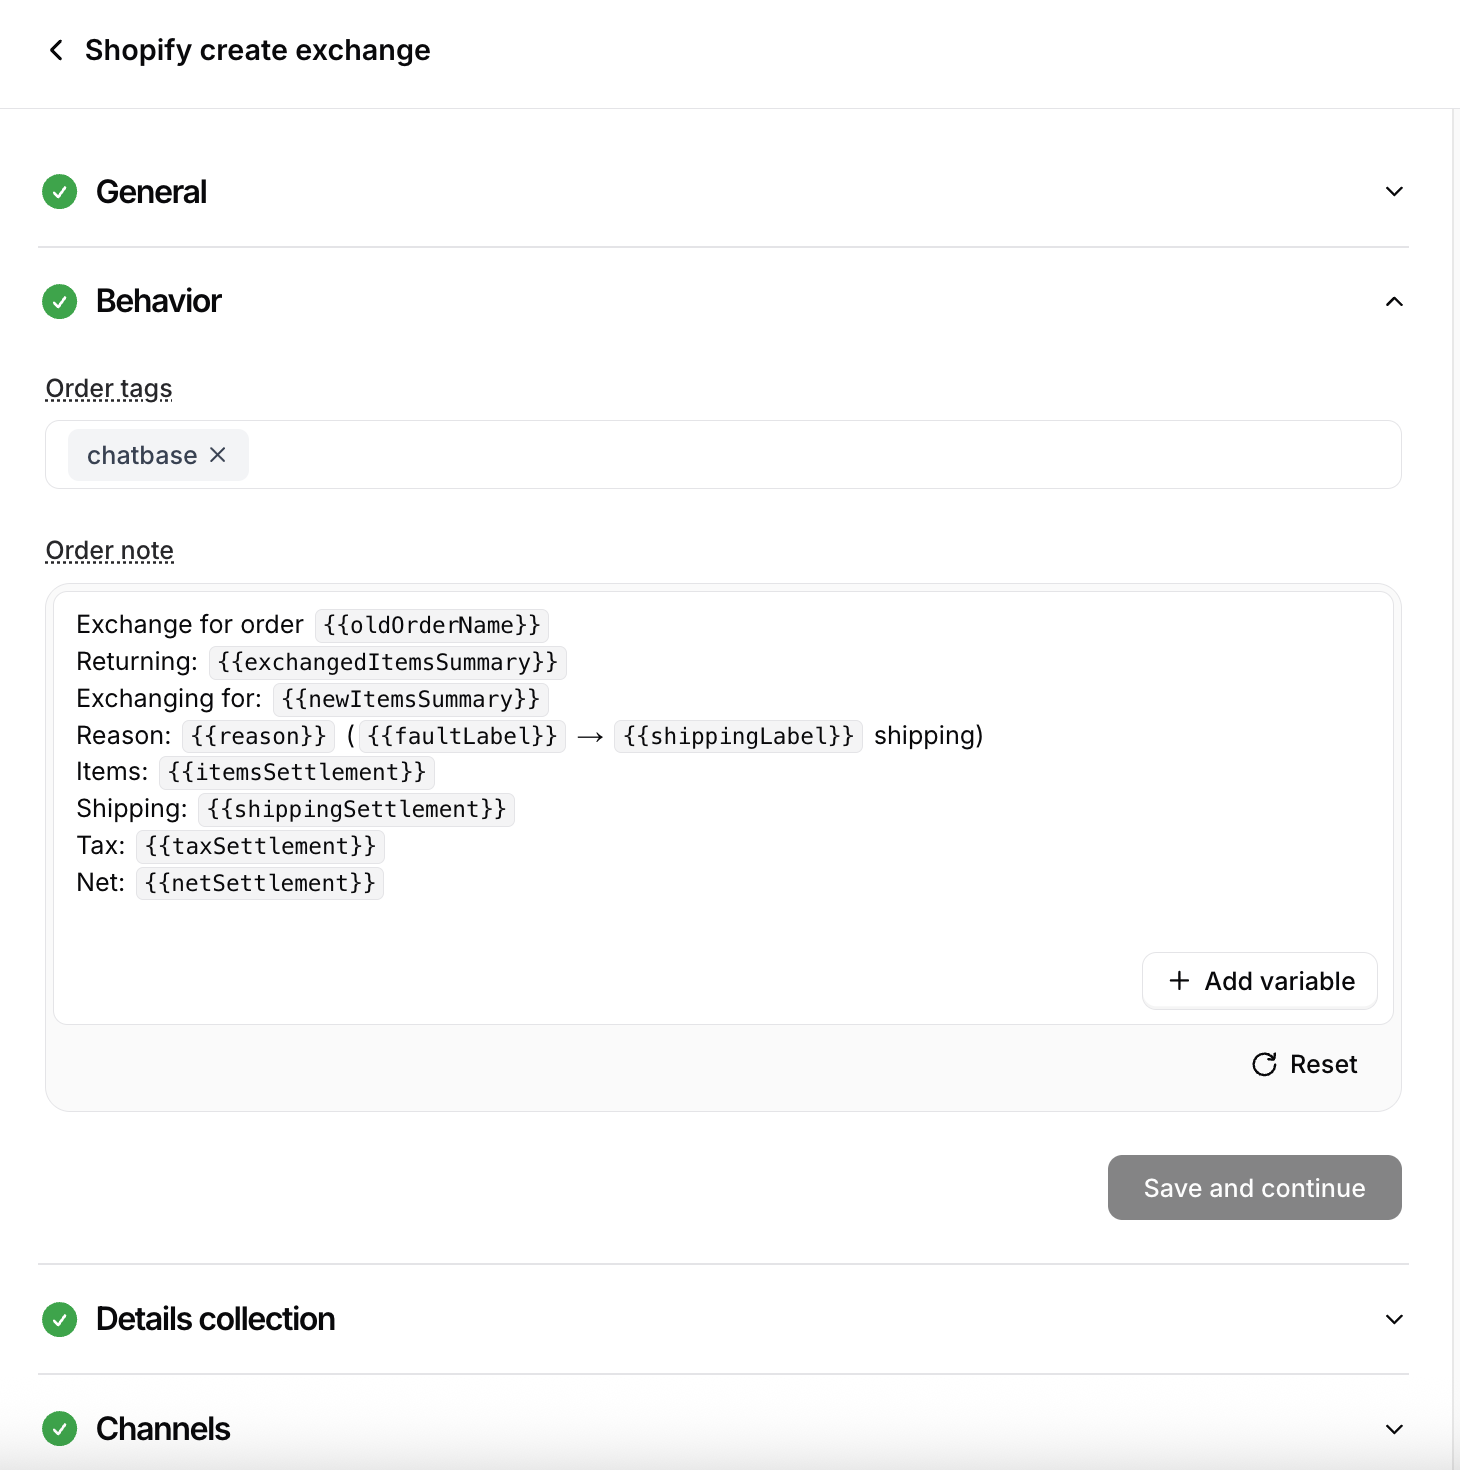Image resolution: width=1460 pixels, height=1470 pixels.
Task: Reset the order note to default
Action: 1304,1064
